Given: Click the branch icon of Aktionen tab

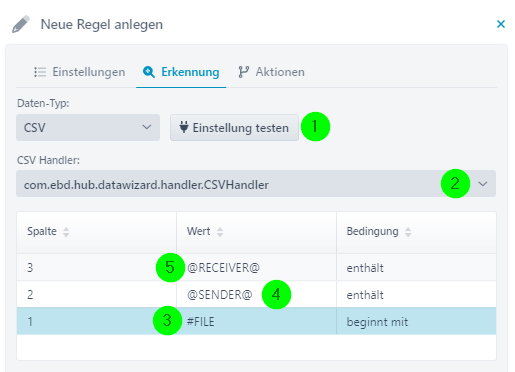Looking at the screenshot, I should pyautogui.click(x=243, y=72).
